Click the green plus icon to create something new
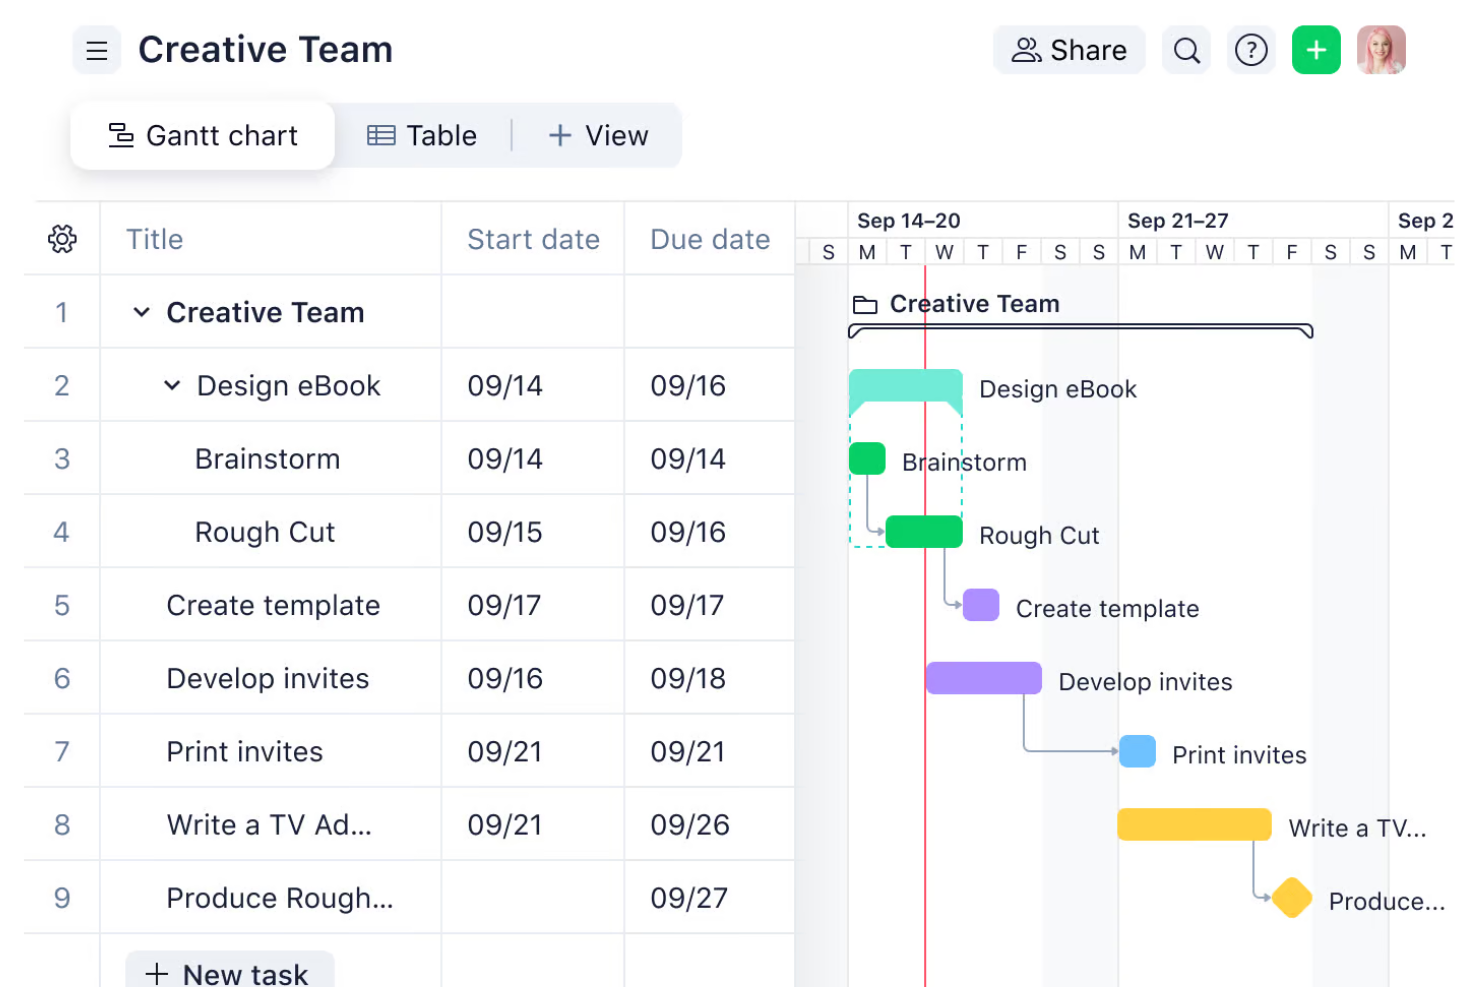 coord(1316,49)
